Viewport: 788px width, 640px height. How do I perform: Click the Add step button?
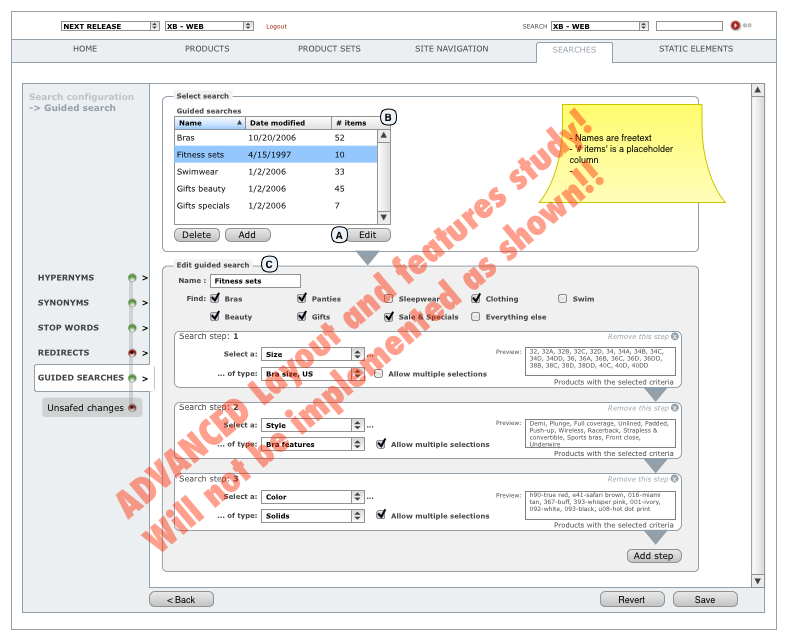pos(654,556)
